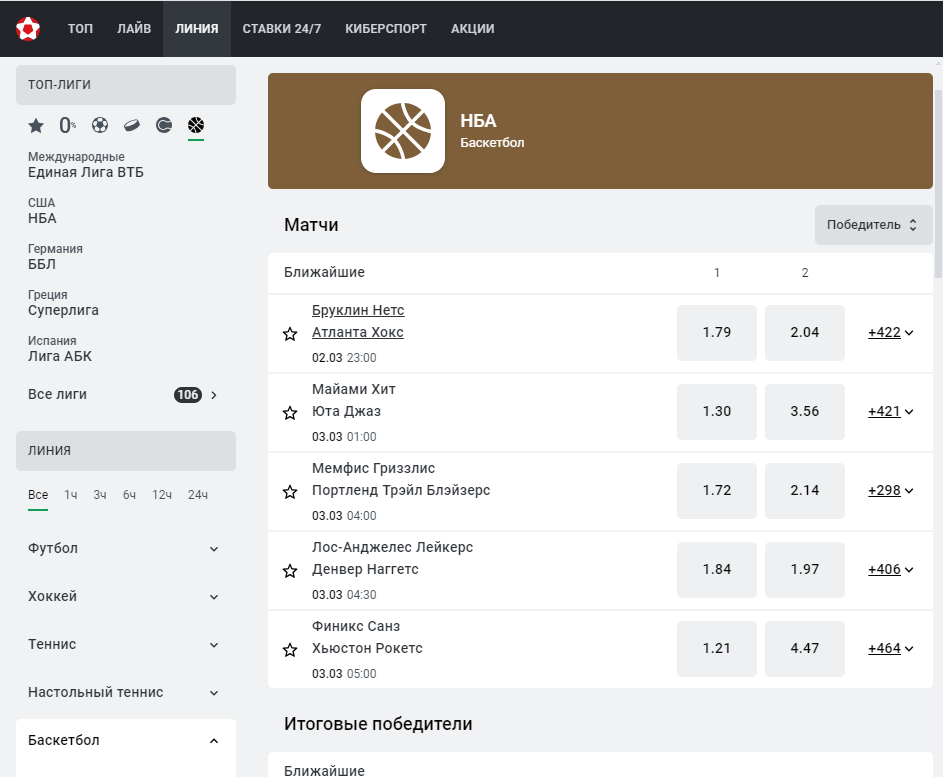Expand +406 extra markets
The width and height of the screenshot is (943, 777).
(x=891, y=570)
